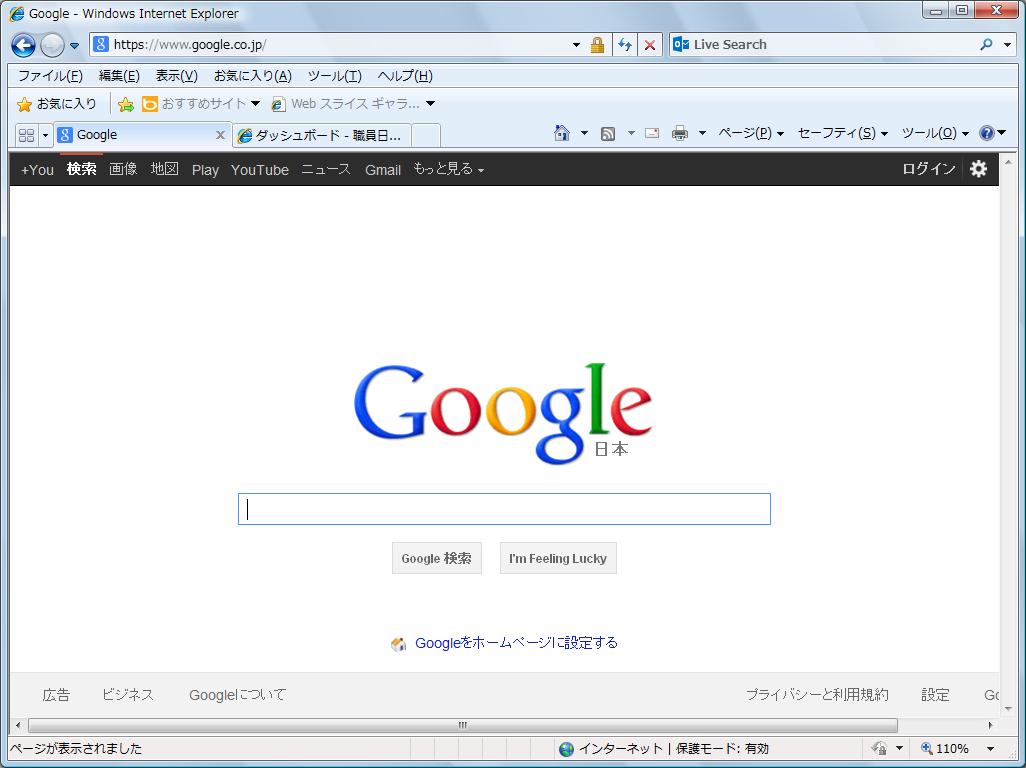Open Googleについて footer link
This screenshot has height=768, width=1026.
point(238,695)
